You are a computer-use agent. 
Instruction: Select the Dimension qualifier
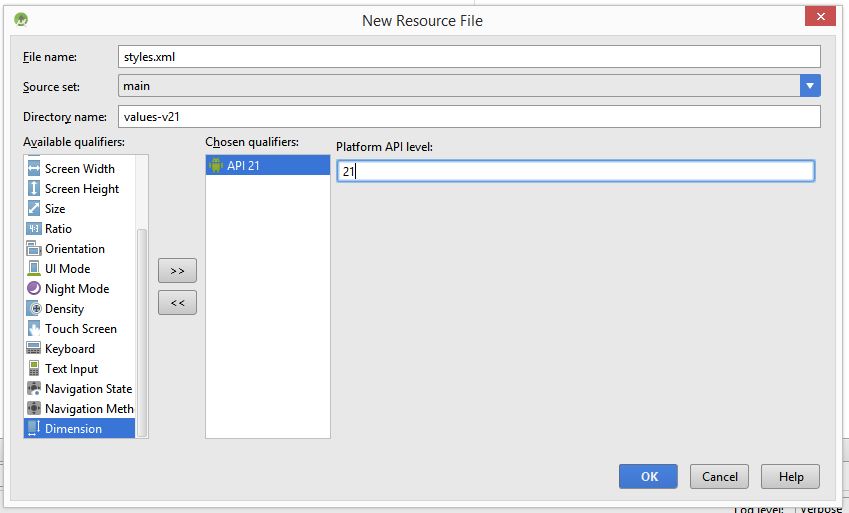pos(73,429)
